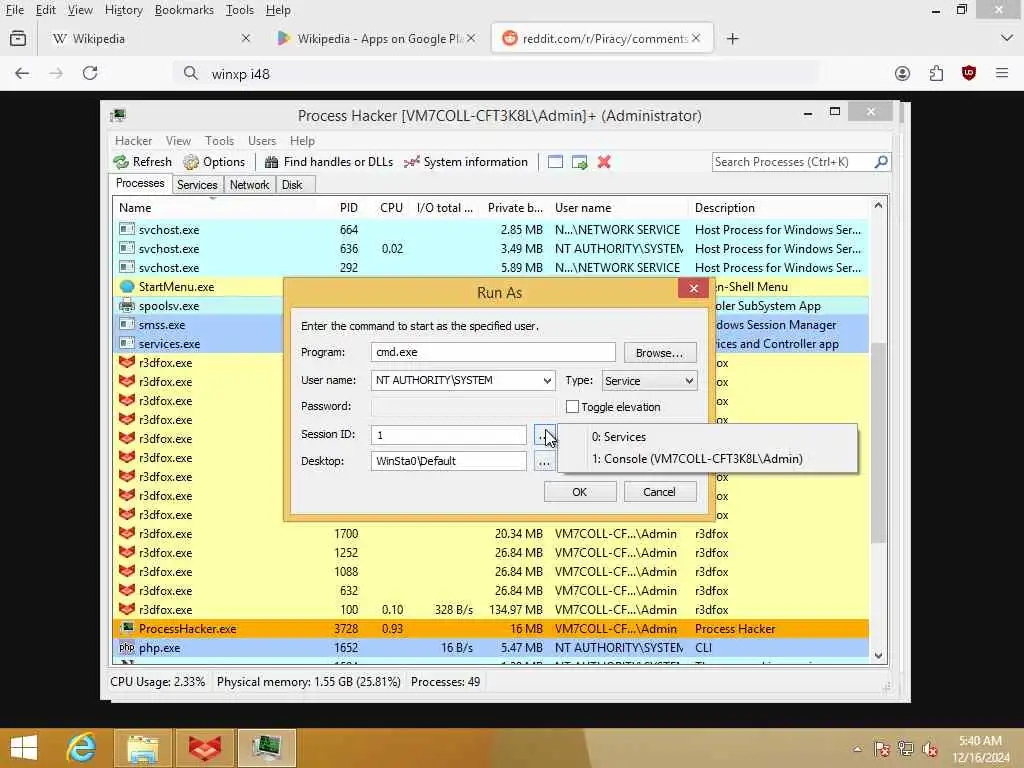Open the browser hamburger menu
Screen dimensions: 1024x768
1002,73
